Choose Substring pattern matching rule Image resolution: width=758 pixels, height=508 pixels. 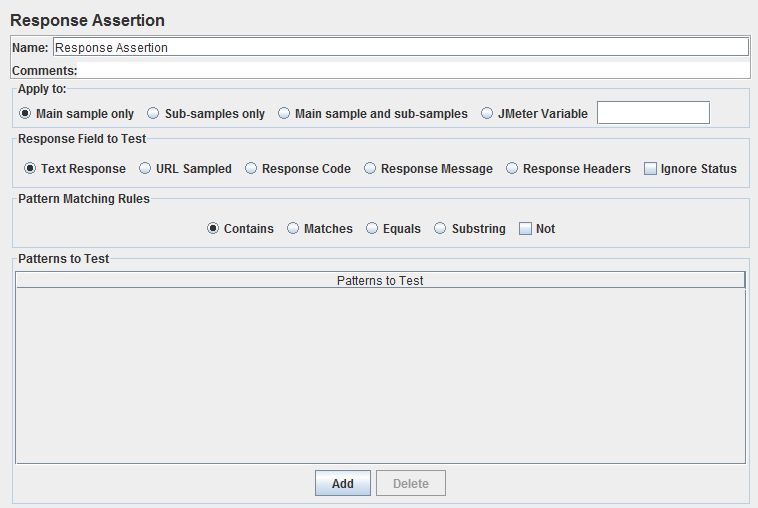(440, 229)
